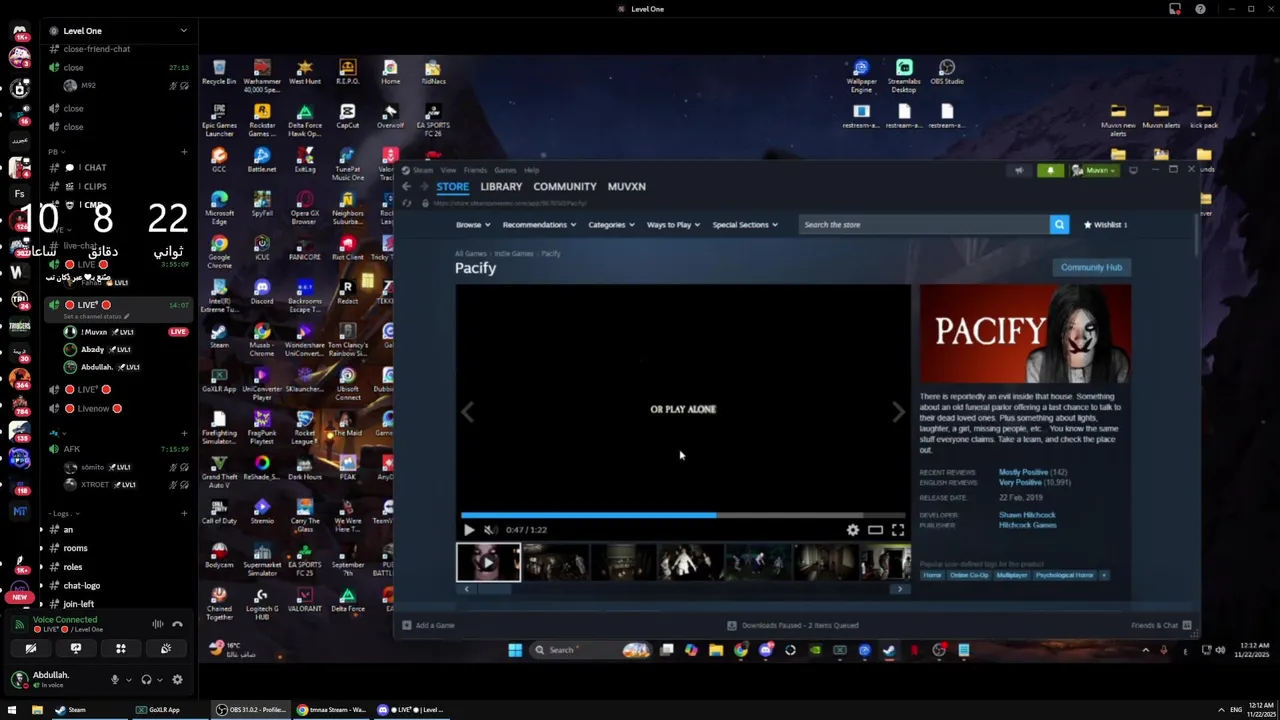
Task: Open the MUVXN profile tab in Steam
Action: tap(627, 186)
